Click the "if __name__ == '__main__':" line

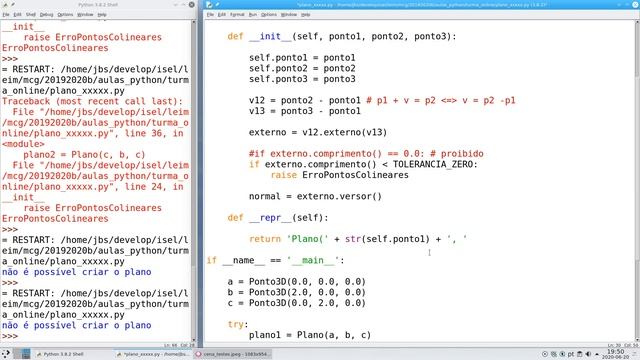pyautogui.click(x=276, y=260)
